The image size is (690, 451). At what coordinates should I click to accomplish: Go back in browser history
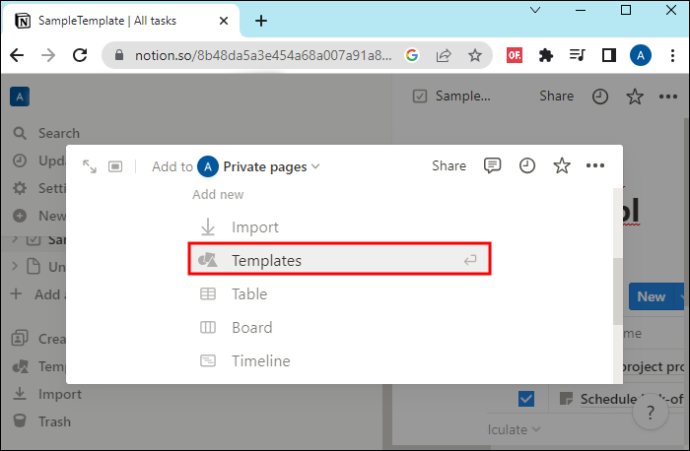pyautogui.click(x=17, y=55)
